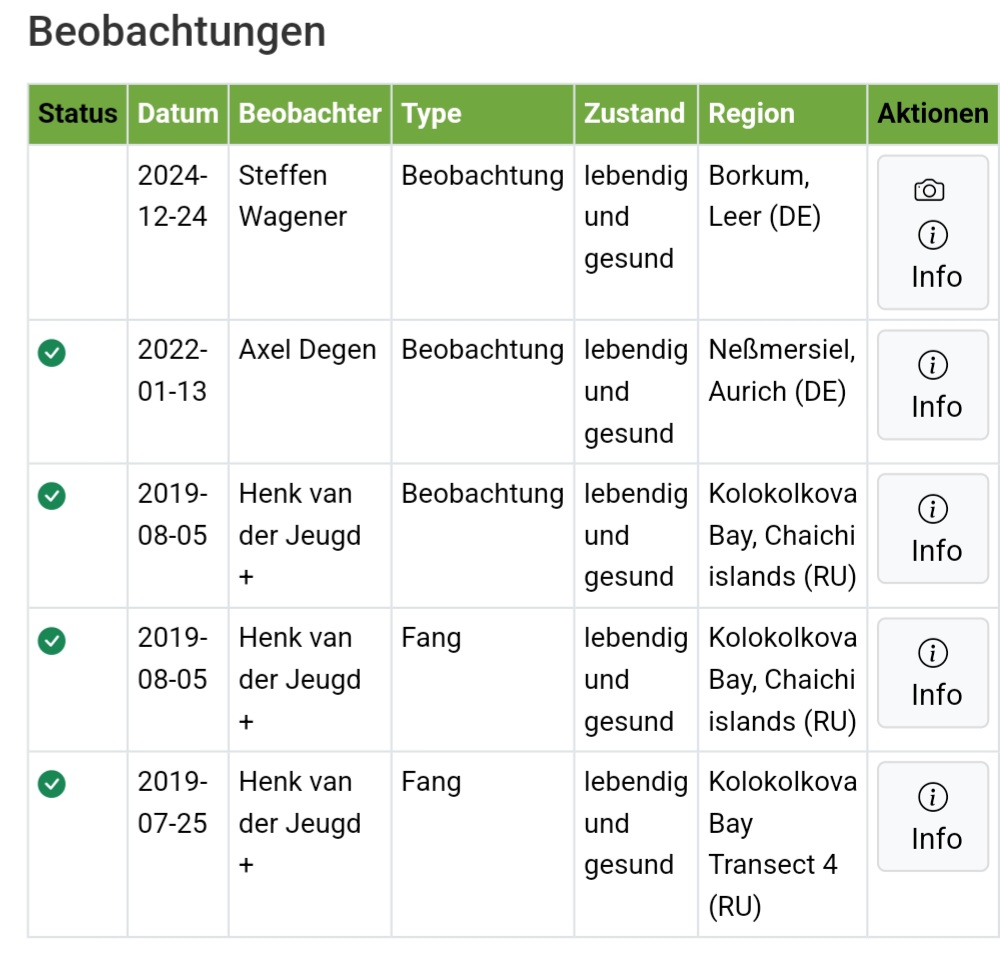The height and width of the screenshot is (960, 1000).
Task: Click verified status icon for 2019-08-05 Fang
Action: tap(52, 639)
